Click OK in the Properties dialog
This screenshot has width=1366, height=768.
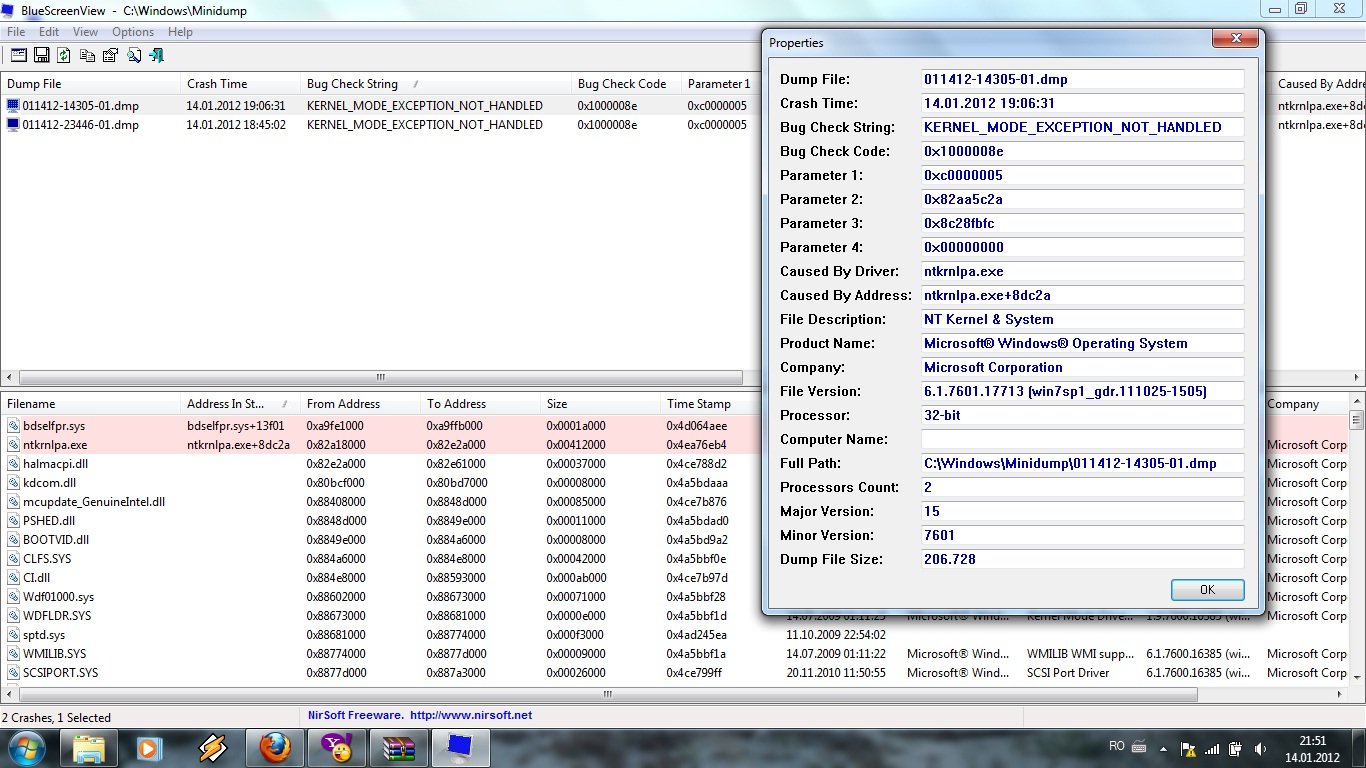point(1207,589)
